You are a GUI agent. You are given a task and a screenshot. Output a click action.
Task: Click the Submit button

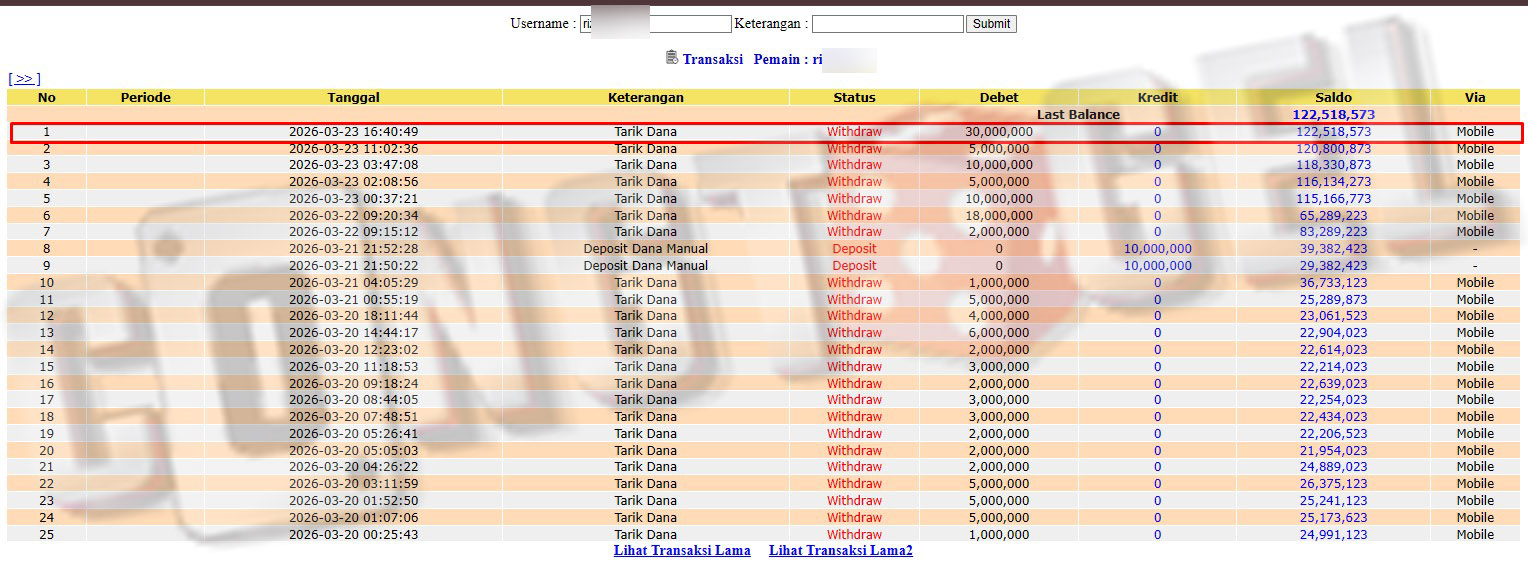(991, 23)
